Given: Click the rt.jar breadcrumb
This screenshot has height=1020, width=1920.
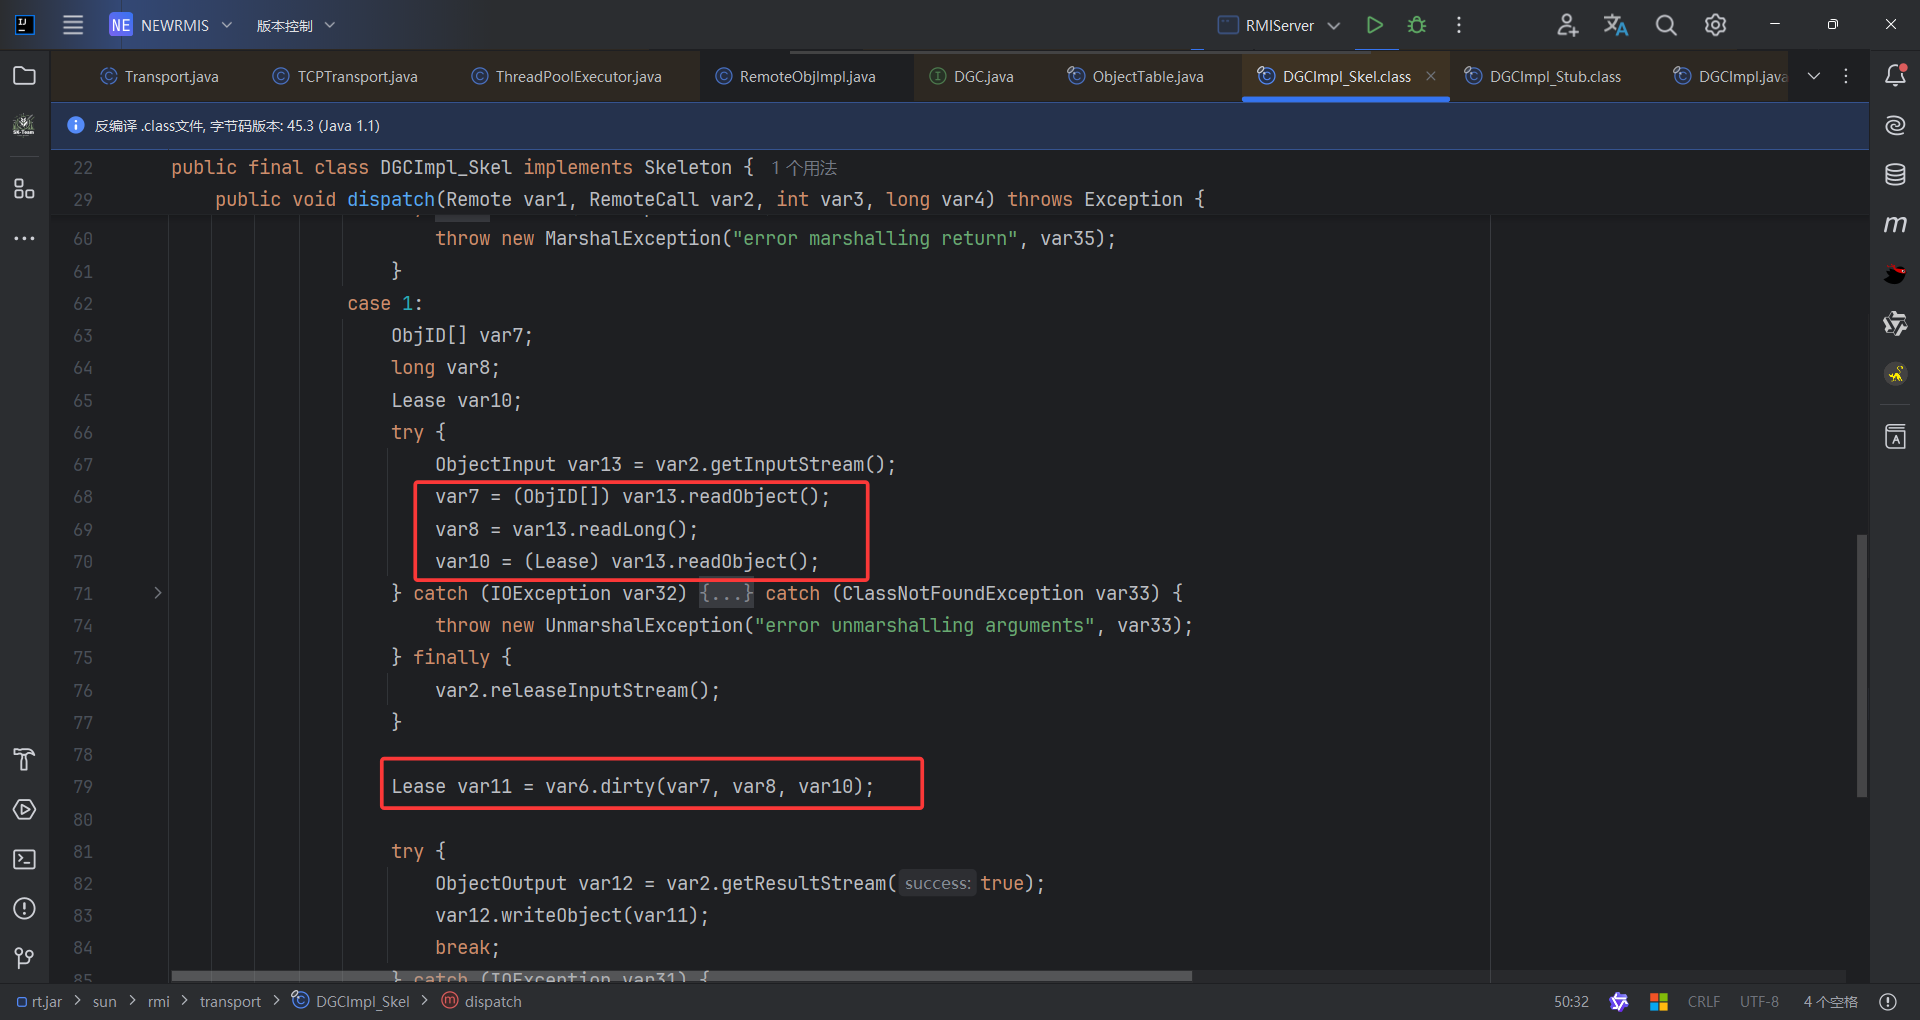Looking at the screenshot, I should coord(39,1002).
